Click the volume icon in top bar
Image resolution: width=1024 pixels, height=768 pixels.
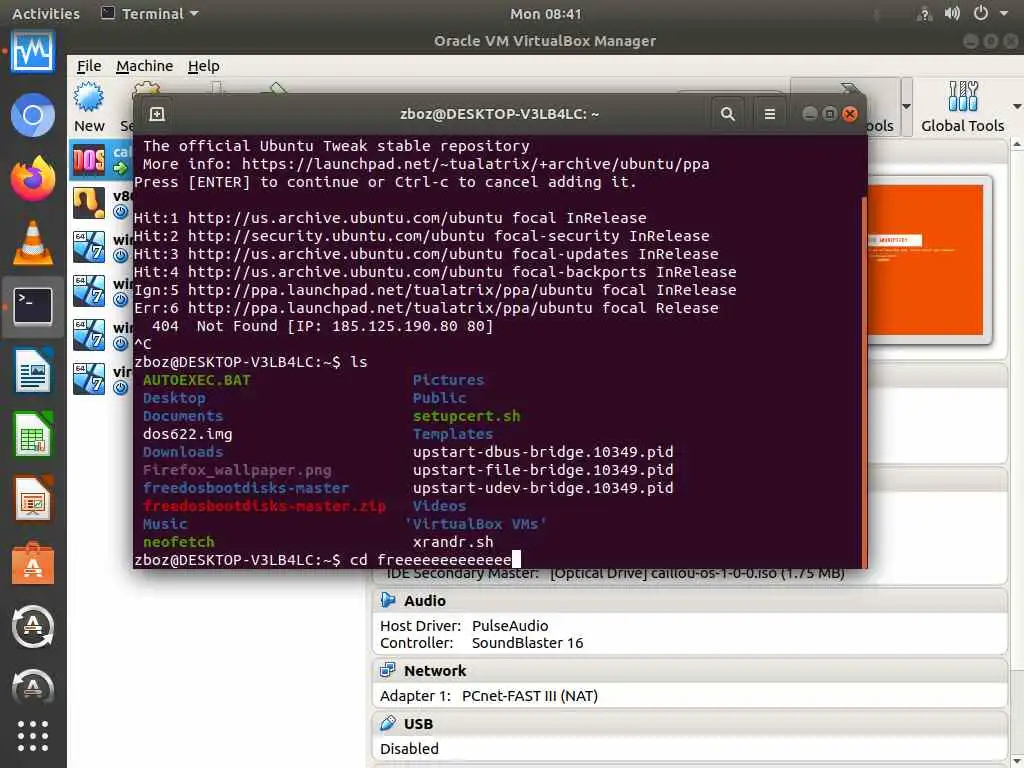pyautogui.click(x=952, y=14)
